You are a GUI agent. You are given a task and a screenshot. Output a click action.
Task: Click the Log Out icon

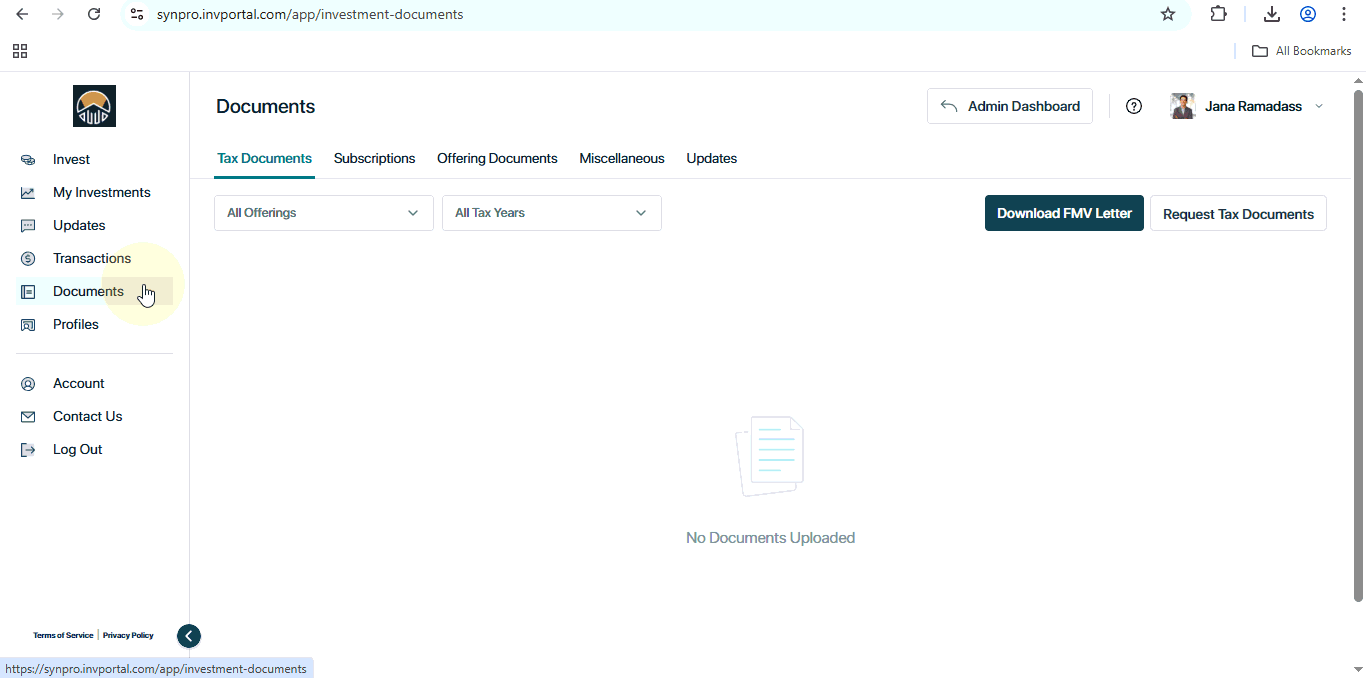pos(28,450)
